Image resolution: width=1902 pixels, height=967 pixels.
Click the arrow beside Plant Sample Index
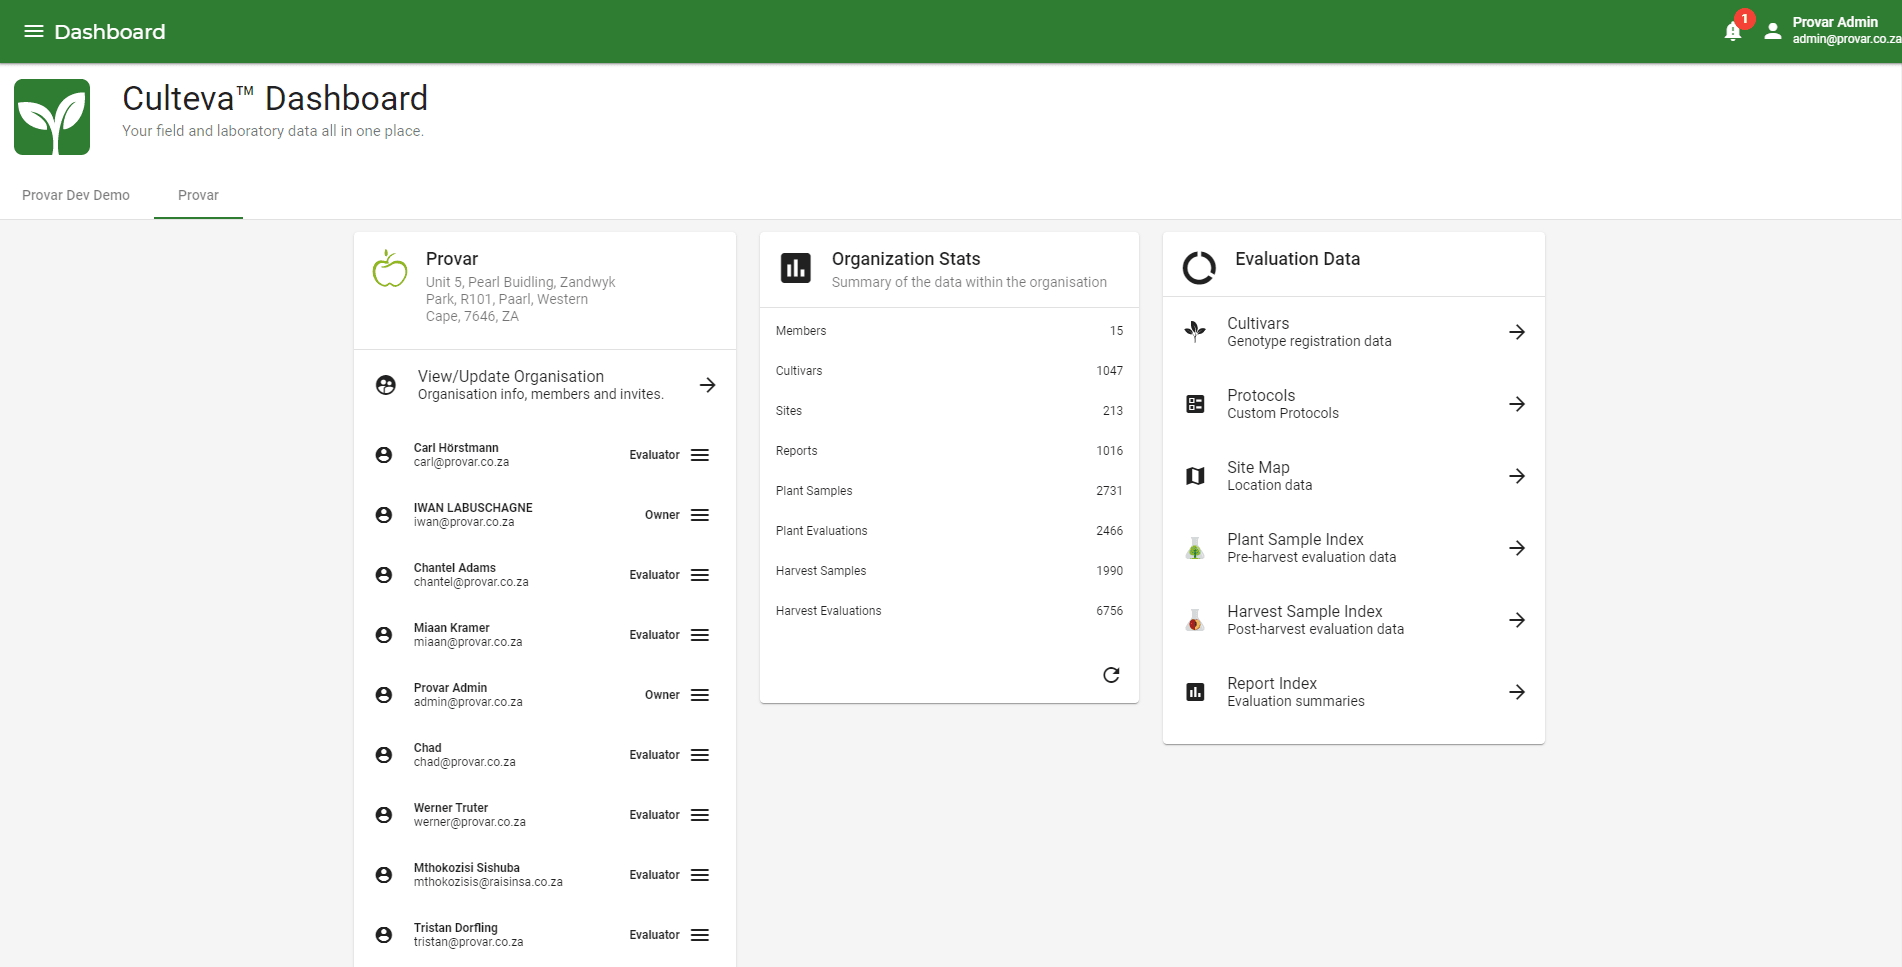pyautogui.click(x=1517, y=548)
